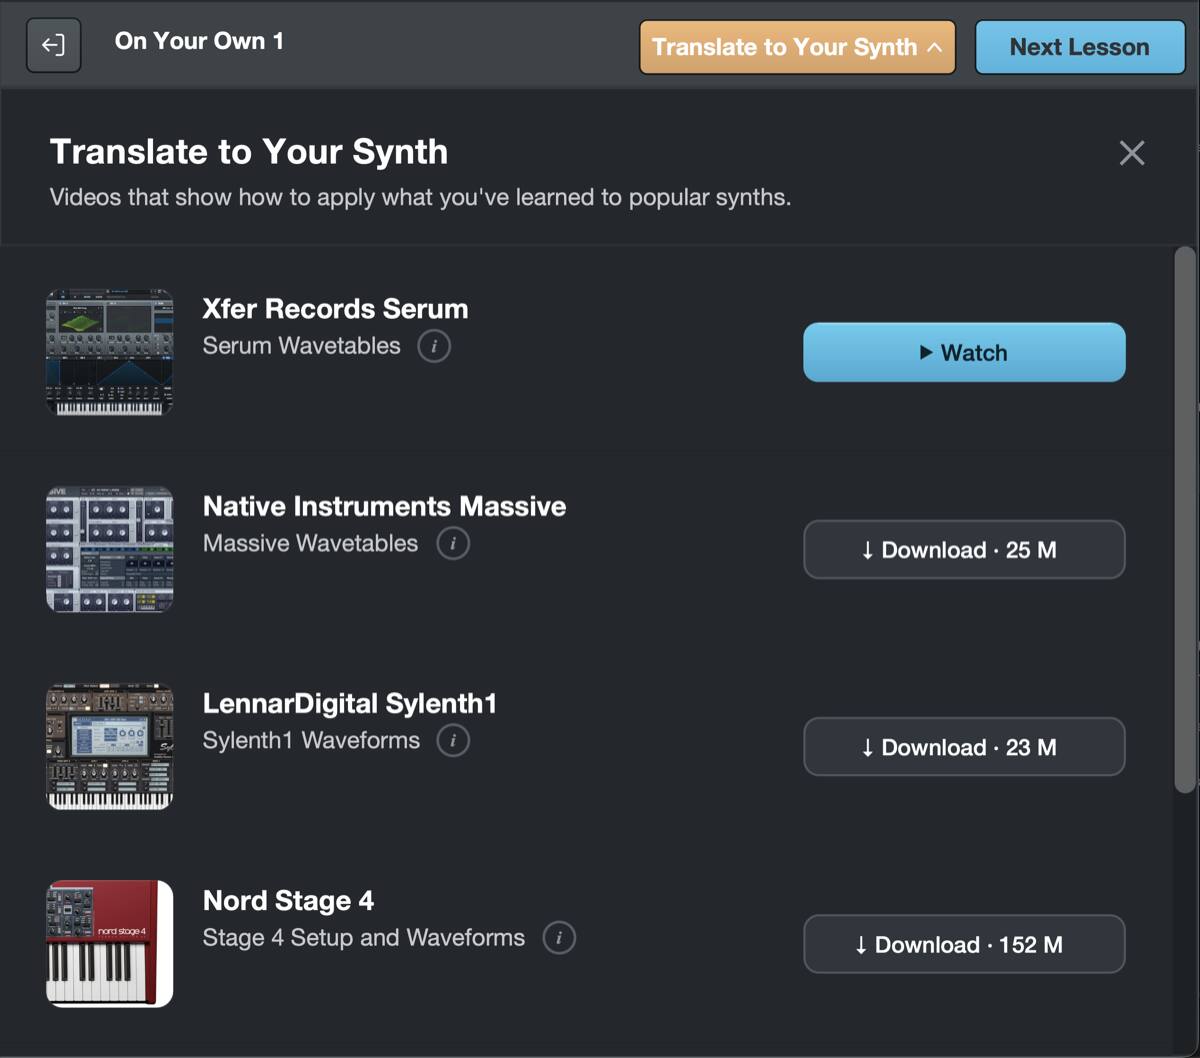Click the LennarDigital Sylenth1 thumbnail
This screenshot has width=1200, height=1058.
click(x=110, y=746)
